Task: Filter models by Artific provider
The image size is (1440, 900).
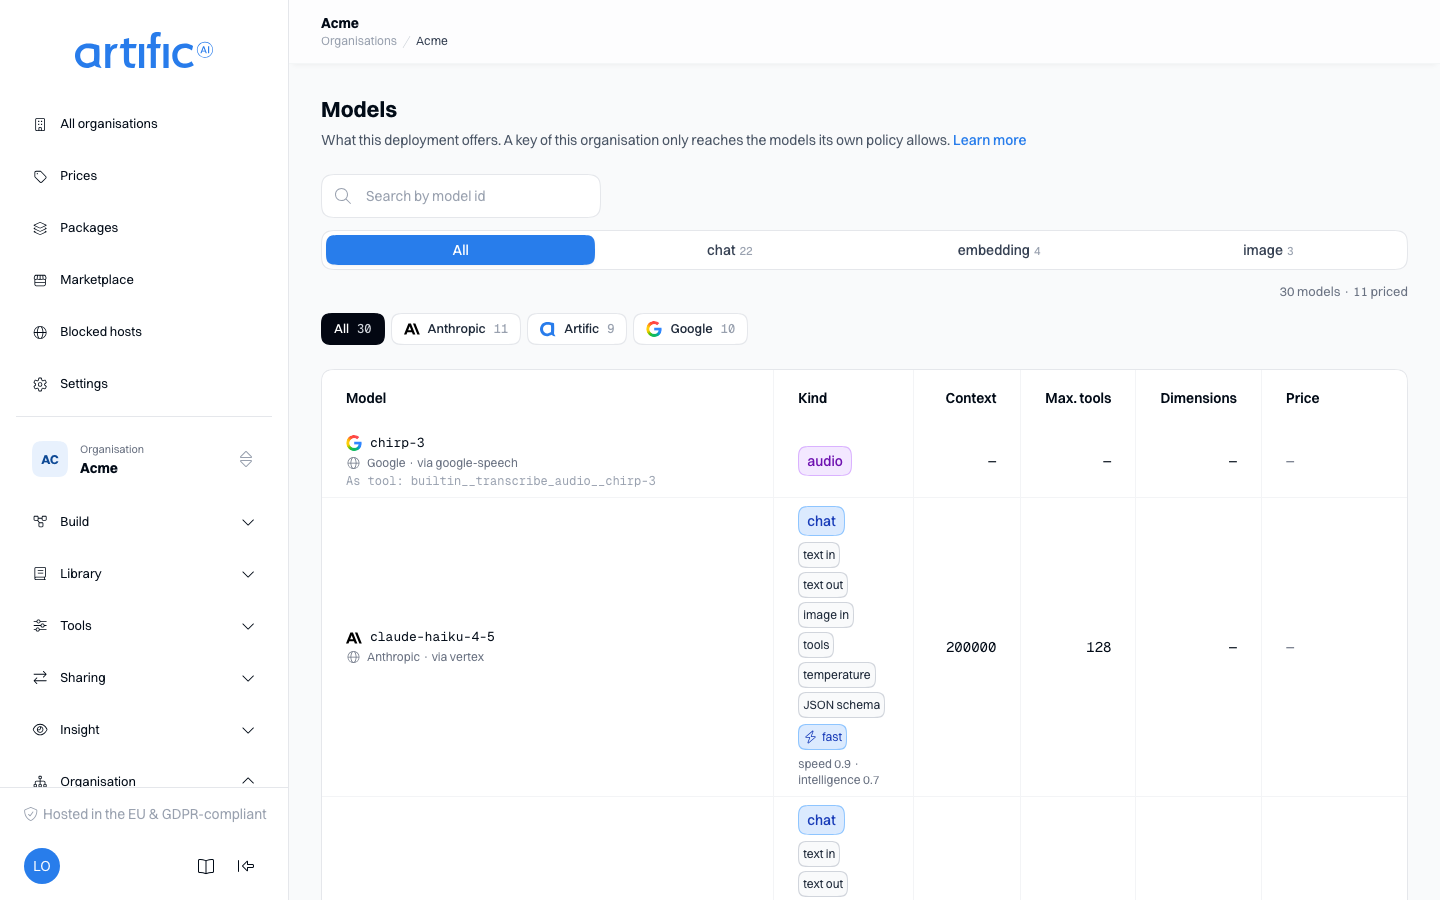Action: coord(577,329)
